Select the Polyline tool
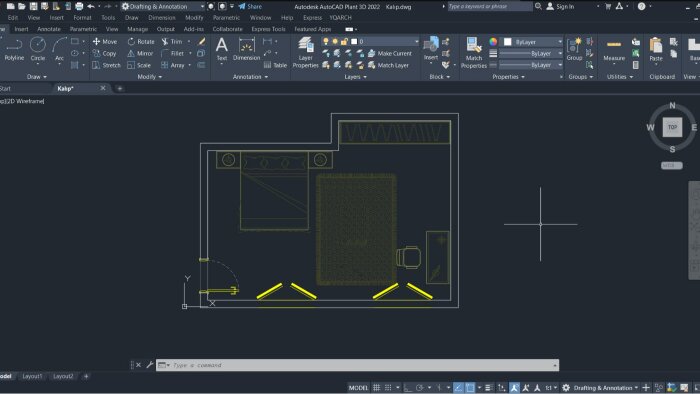The height and width of the screenshot is (394, 700). coord(14,49)
